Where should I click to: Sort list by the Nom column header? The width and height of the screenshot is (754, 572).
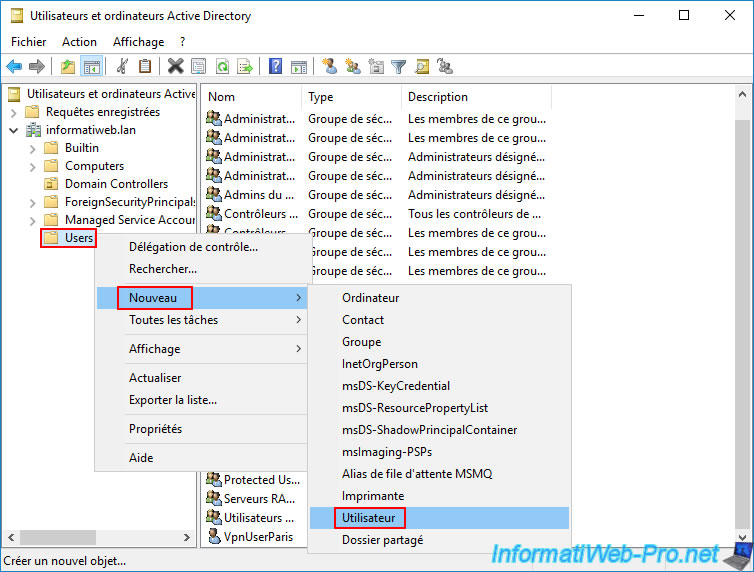point(221,97)
